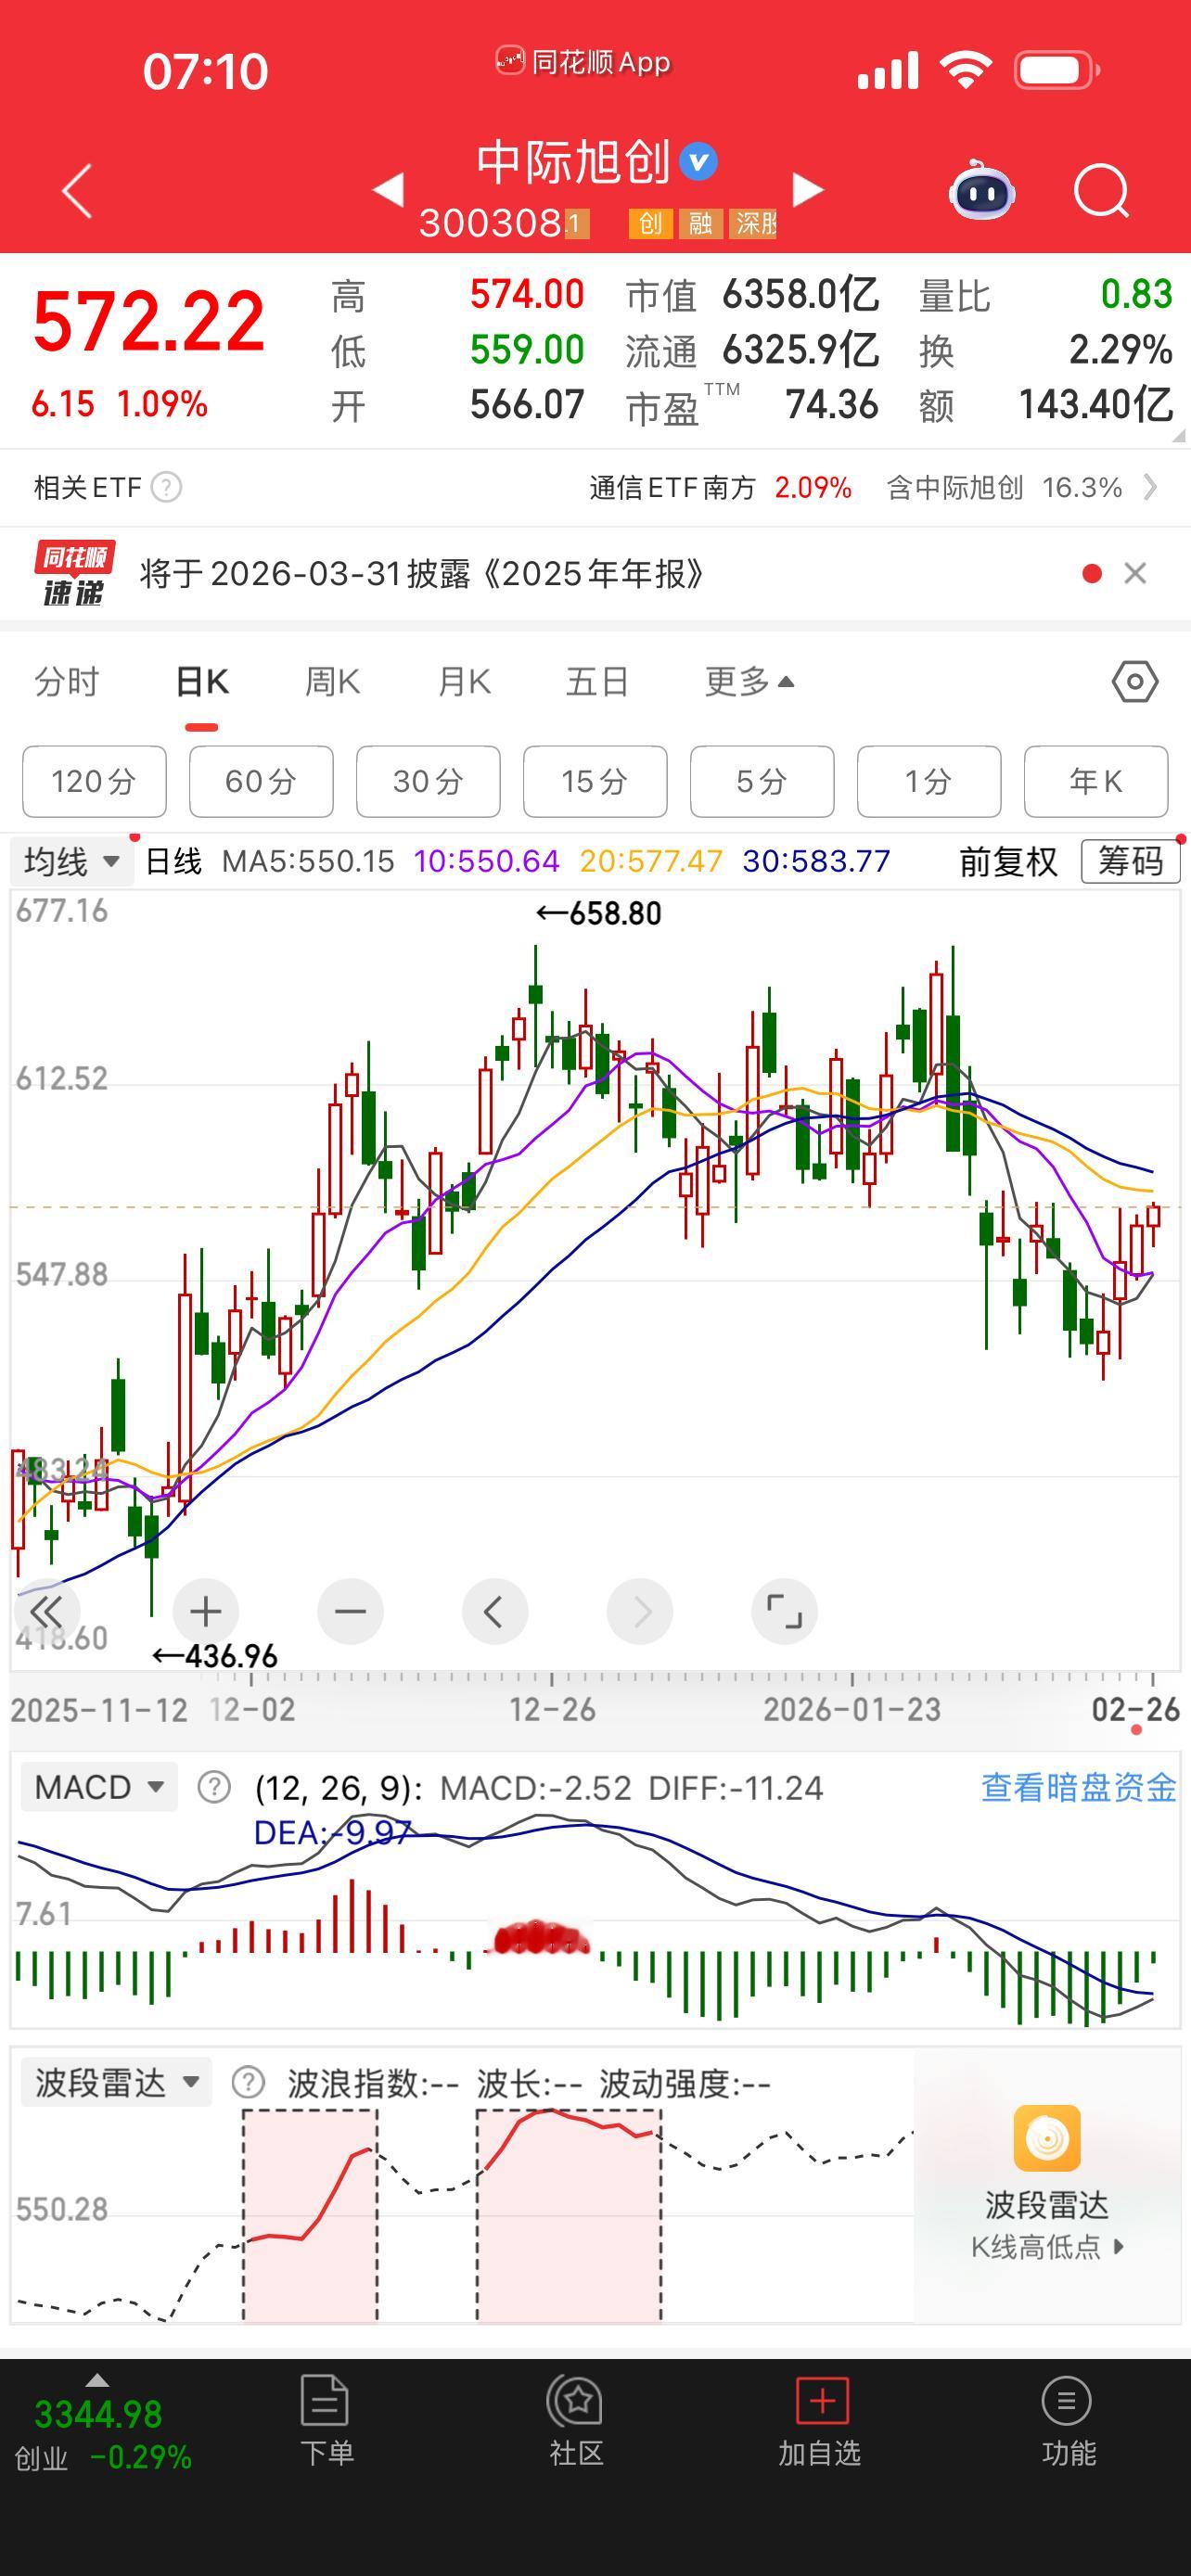
Task: Open the 同花顺速递 news logo
Action: pyautogui.click(x=73, y=573)
